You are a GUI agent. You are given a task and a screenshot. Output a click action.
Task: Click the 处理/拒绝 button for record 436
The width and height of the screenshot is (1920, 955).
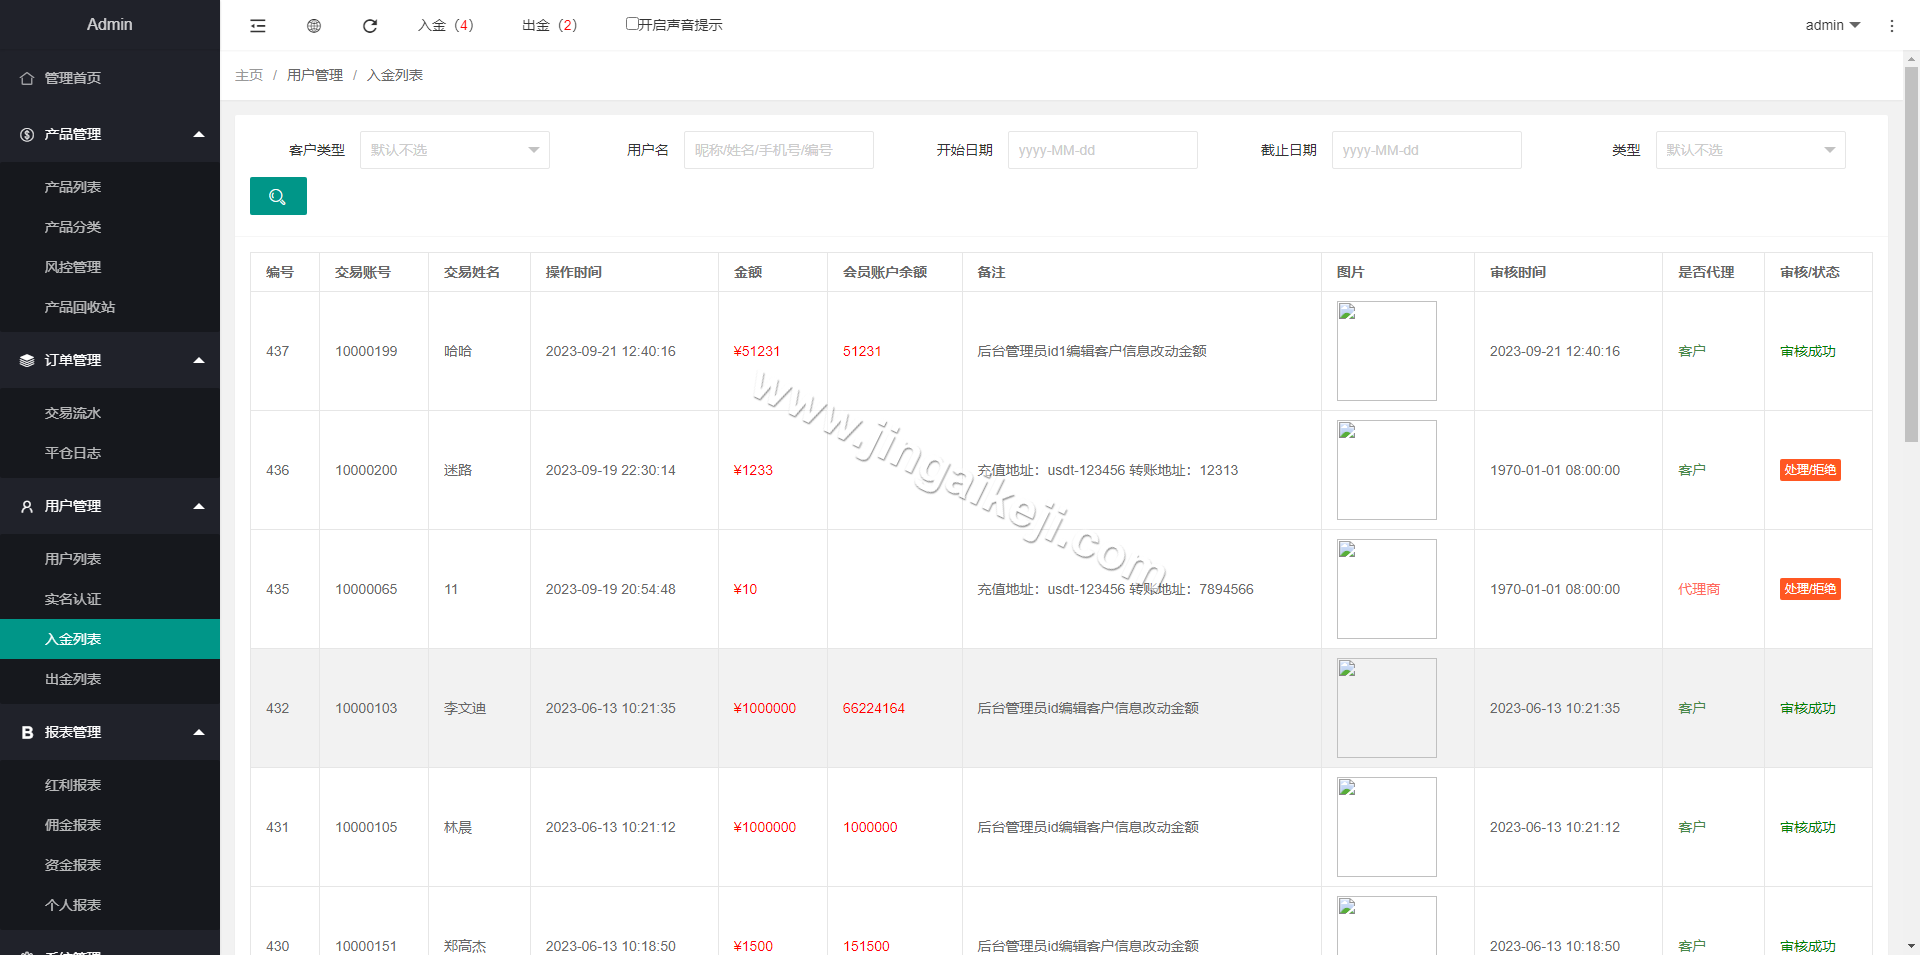[x=1810, y=470]
